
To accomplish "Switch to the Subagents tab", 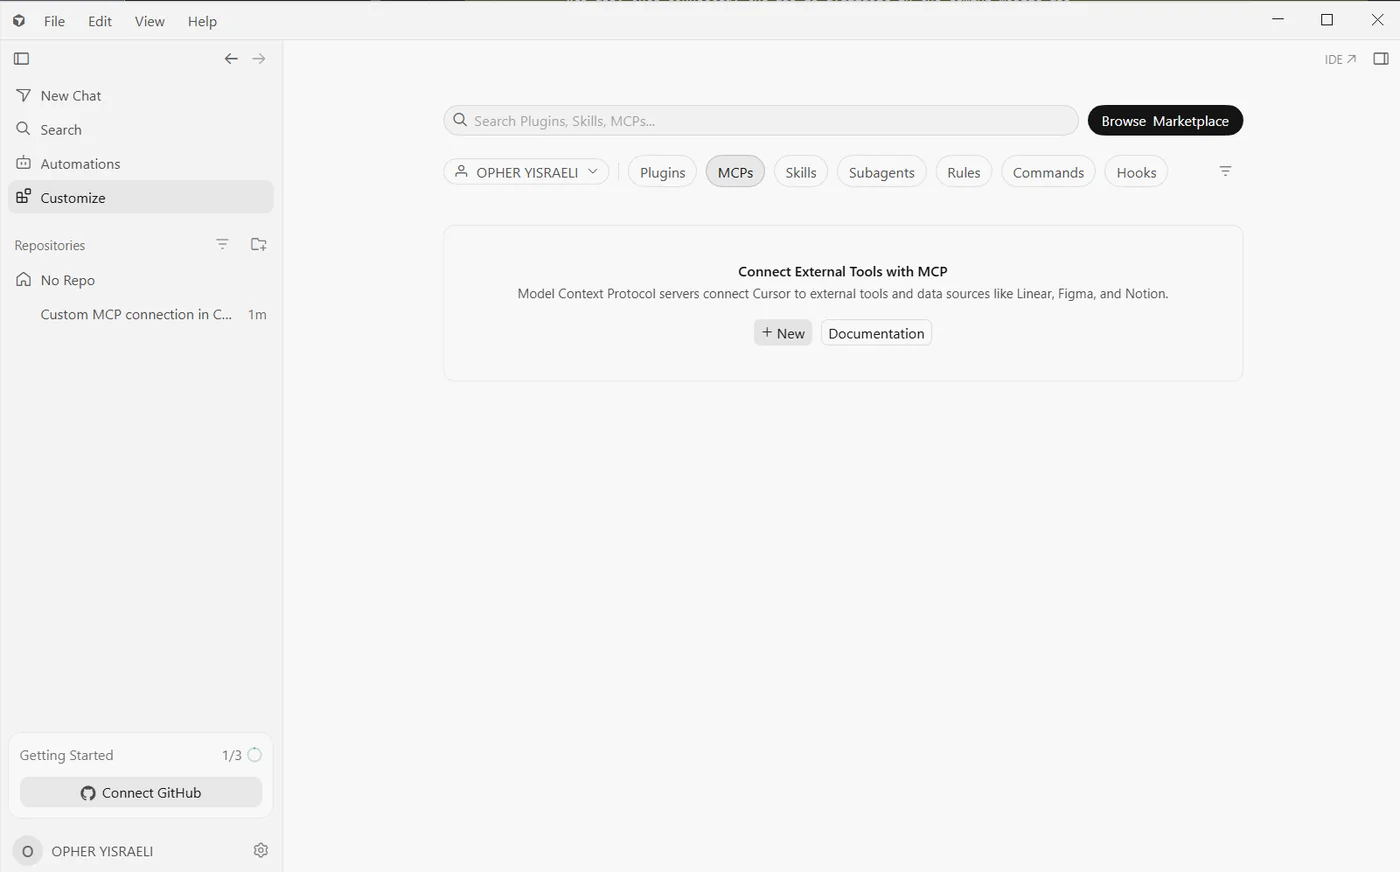I will [x=882, y=172].
